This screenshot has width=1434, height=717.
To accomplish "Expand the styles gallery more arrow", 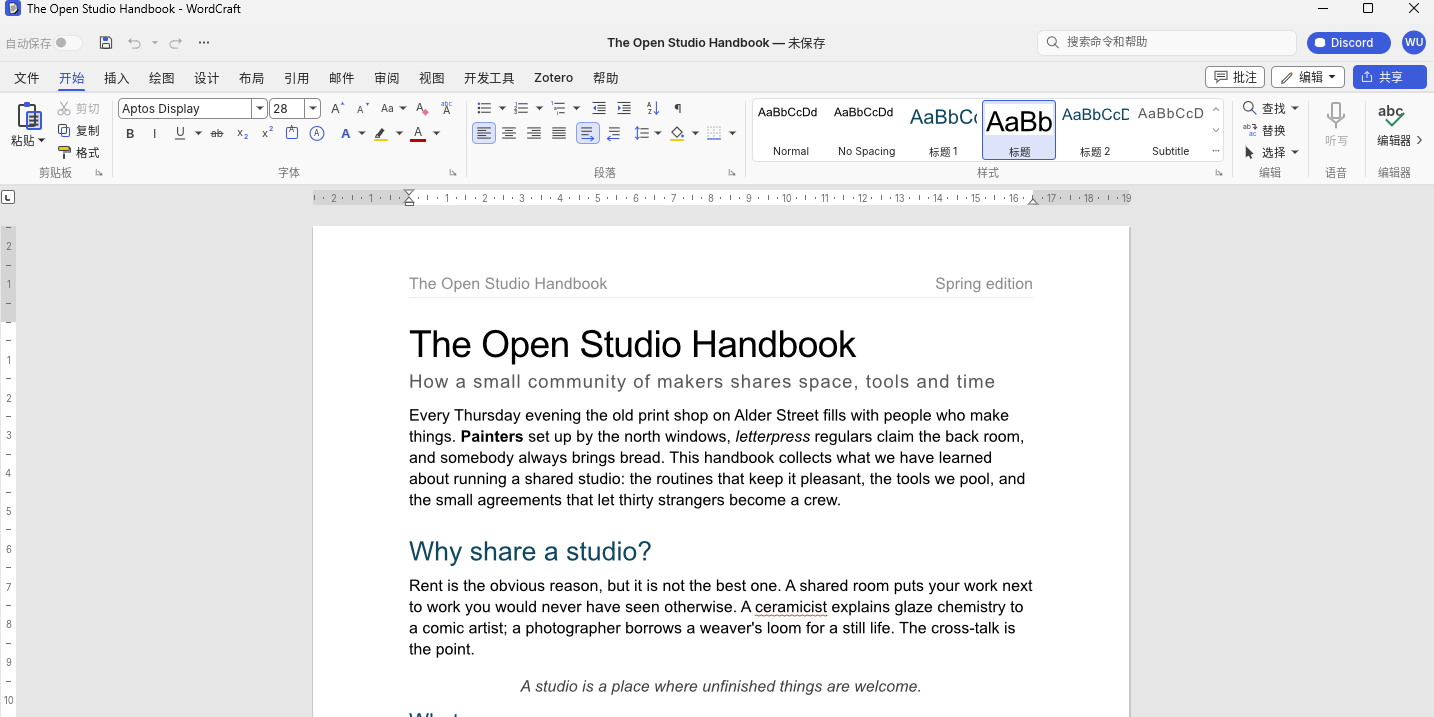I will (1216, 151).
